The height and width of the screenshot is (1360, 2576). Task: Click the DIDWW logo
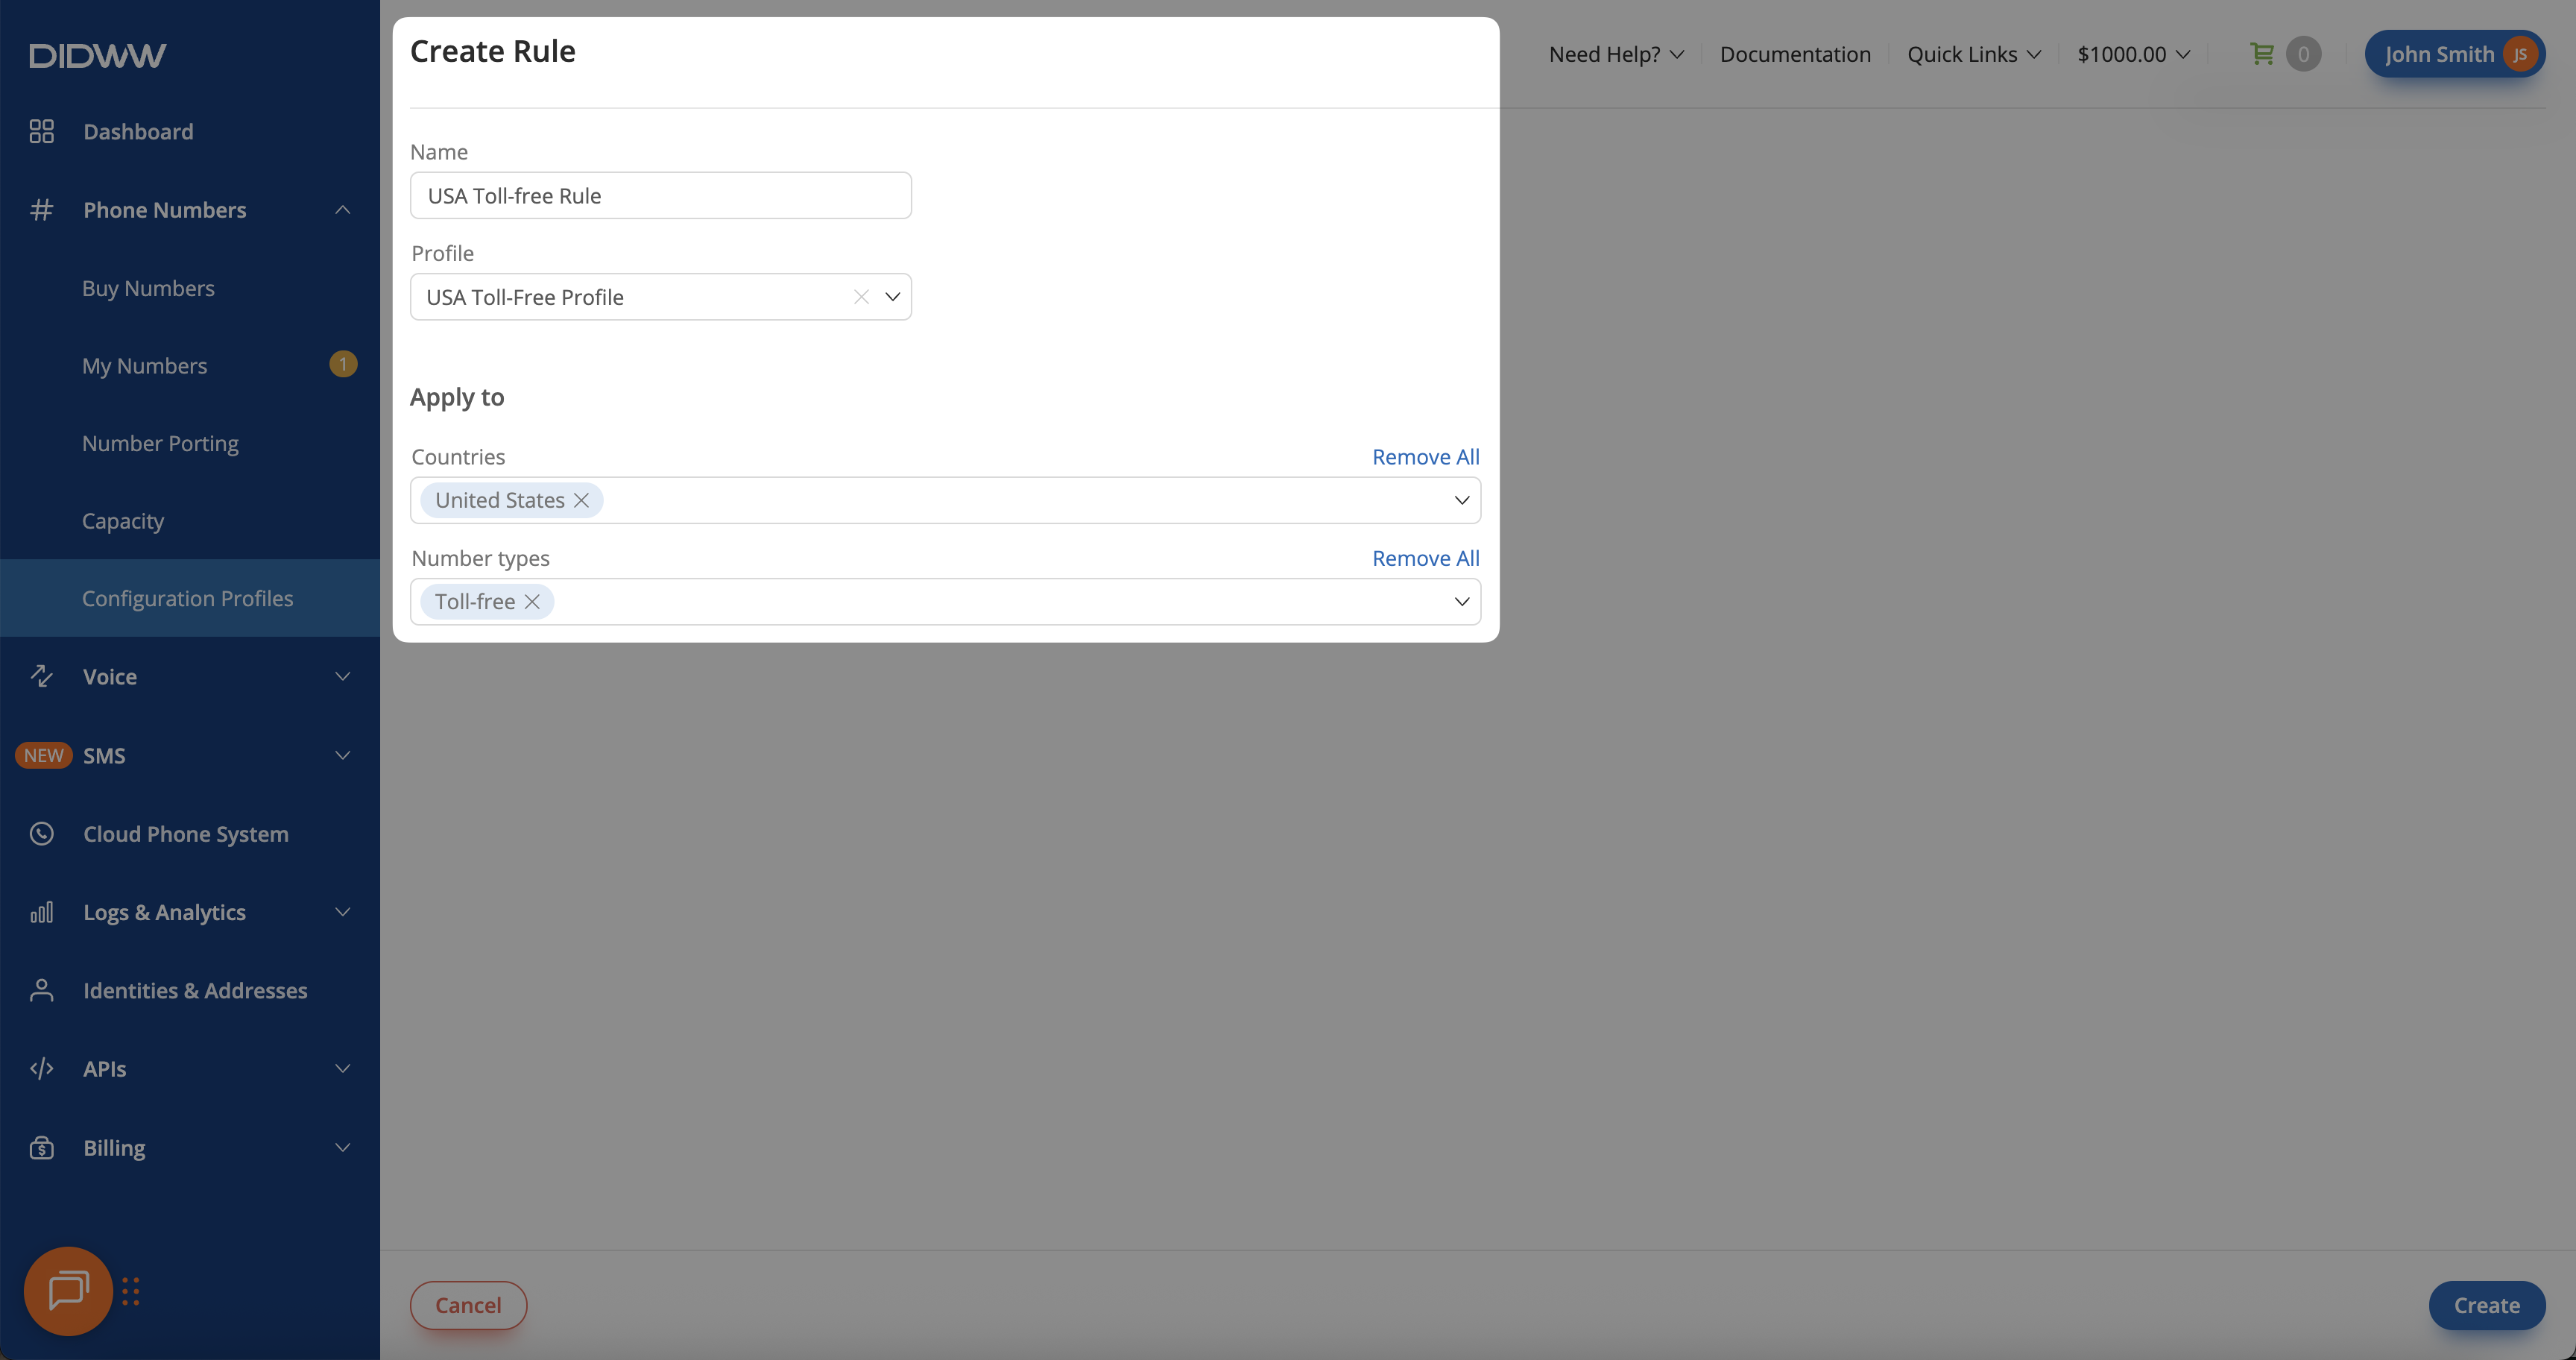97,55
